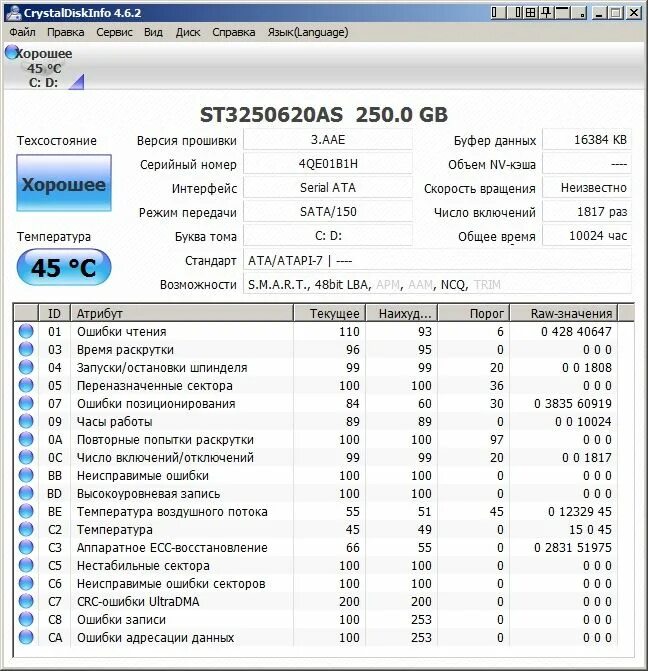Click the serial number field 4QE01B1H

click(328, 163)
